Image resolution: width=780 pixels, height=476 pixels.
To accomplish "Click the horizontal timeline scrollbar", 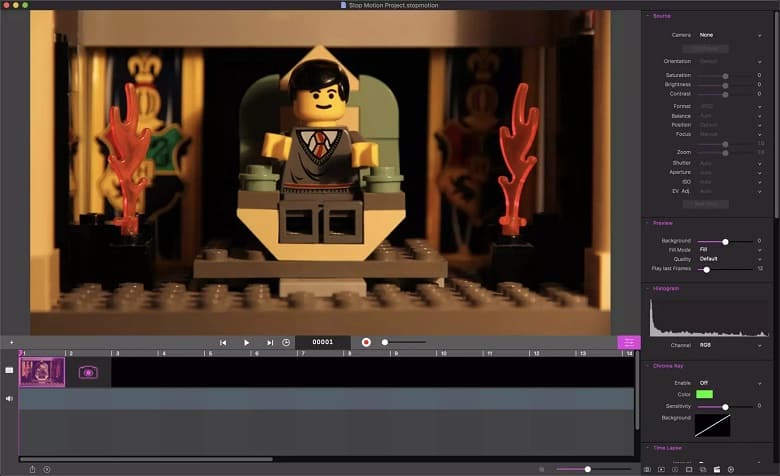I will coord(146,459).
